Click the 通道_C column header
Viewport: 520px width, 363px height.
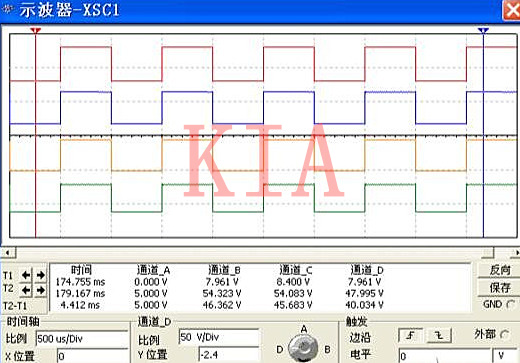coord(296,270)
